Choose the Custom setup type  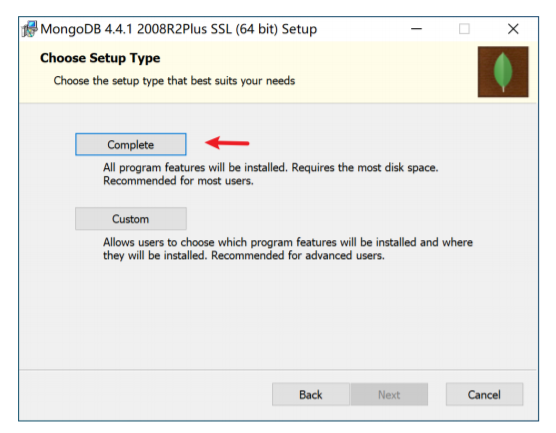coord(130,219)
